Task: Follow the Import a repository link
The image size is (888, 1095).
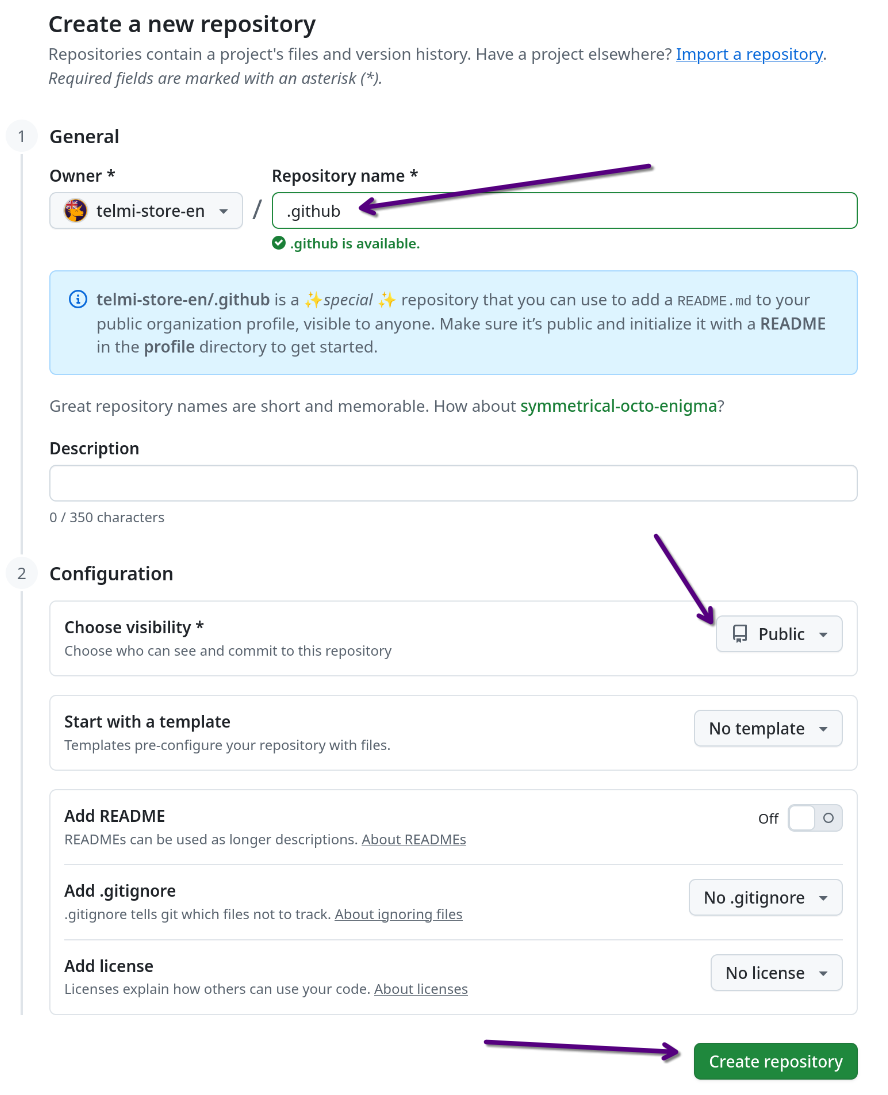Action: tap(749, 54)
